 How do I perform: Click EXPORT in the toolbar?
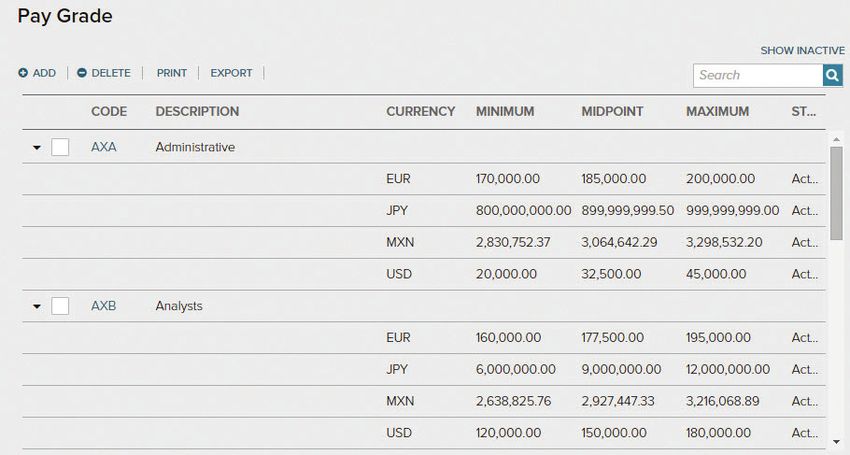[231, 73]
